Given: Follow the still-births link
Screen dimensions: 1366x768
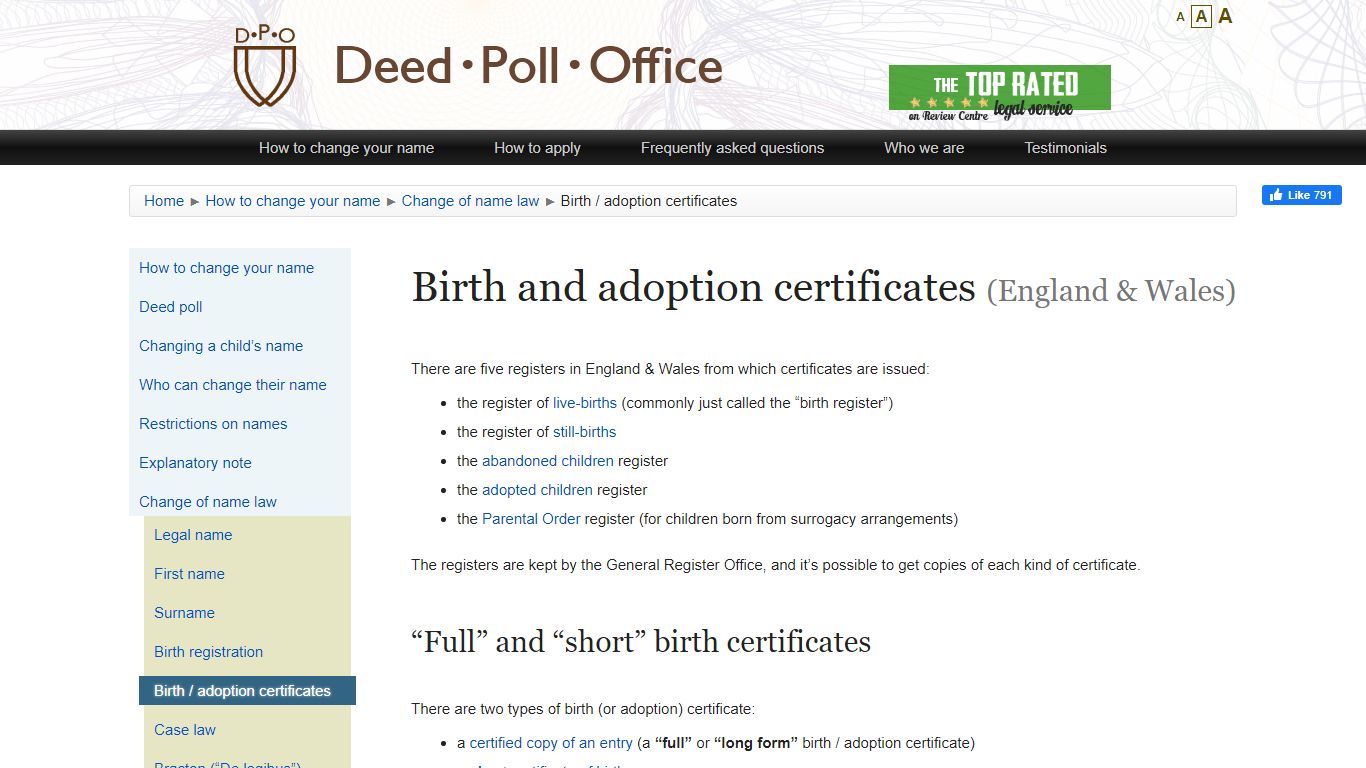Looking at the screenshot, I should (584, 432).
